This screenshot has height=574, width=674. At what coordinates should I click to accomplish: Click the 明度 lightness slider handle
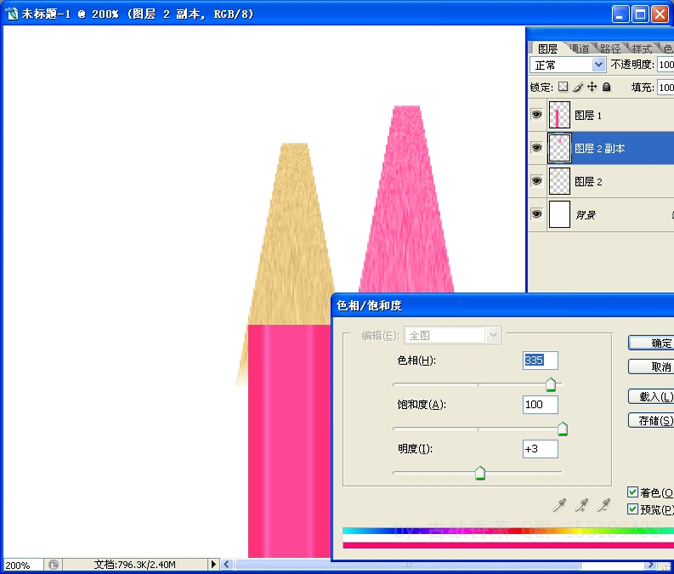click(480, 473)
